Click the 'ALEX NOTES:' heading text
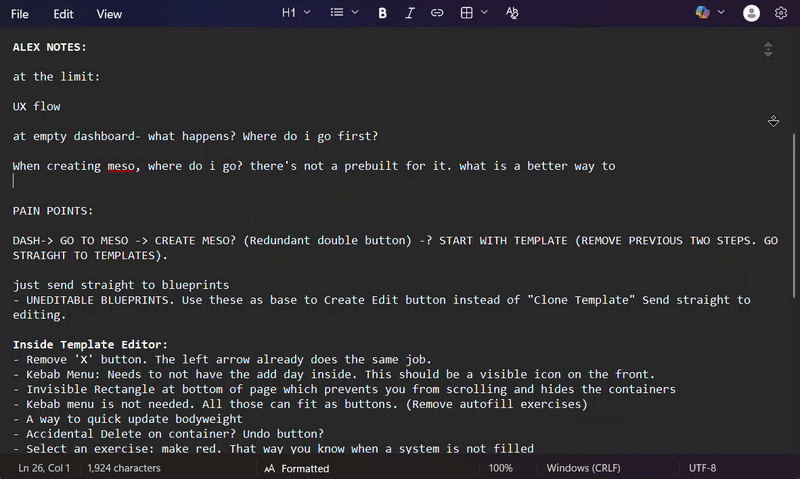The image size is (800, 479). pos(49,47)
